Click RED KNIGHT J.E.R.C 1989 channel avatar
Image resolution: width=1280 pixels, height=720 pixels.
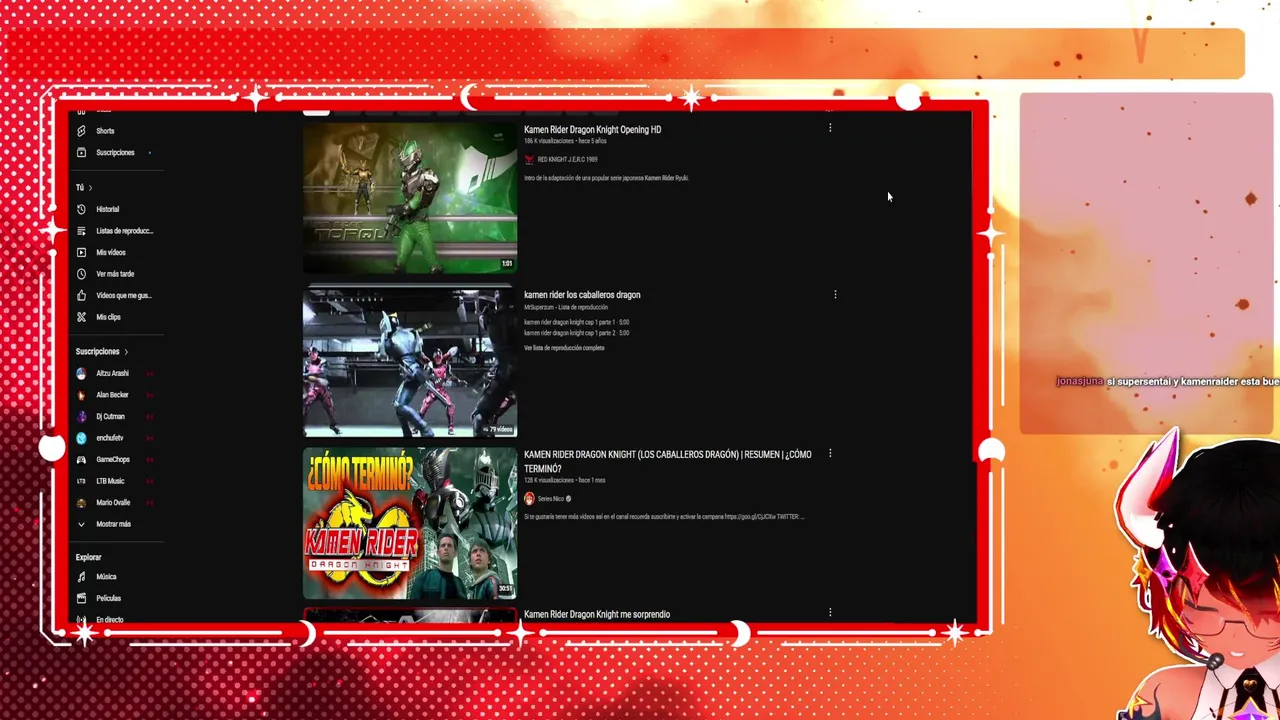[529, 159]
